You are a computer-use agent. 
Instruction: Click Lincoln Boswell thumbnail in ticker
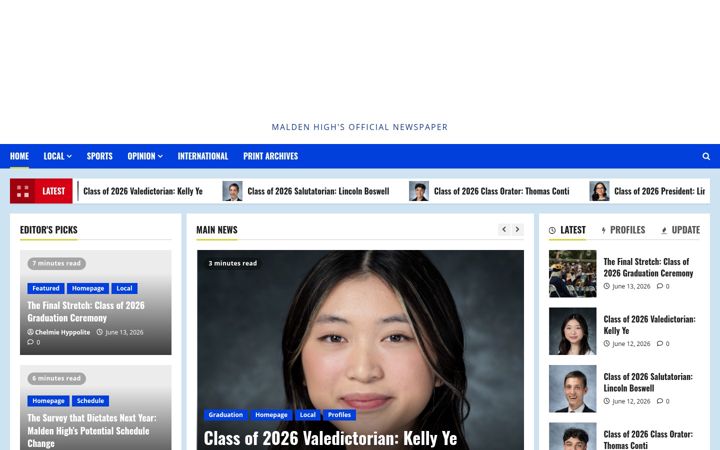point(232,191)
